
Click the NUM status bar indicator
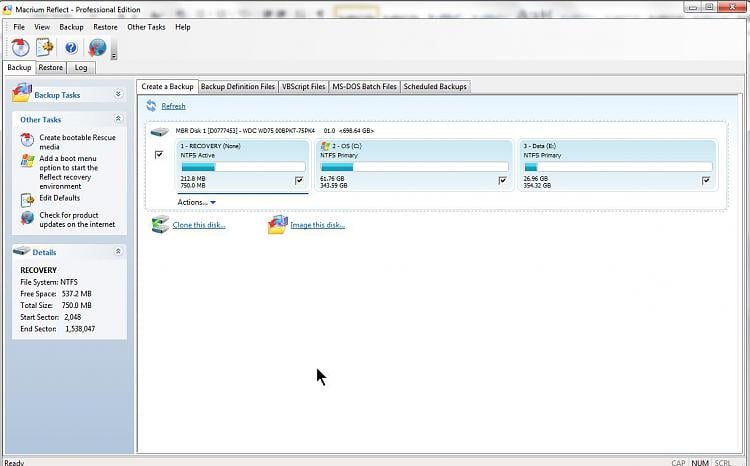point(700,463)
